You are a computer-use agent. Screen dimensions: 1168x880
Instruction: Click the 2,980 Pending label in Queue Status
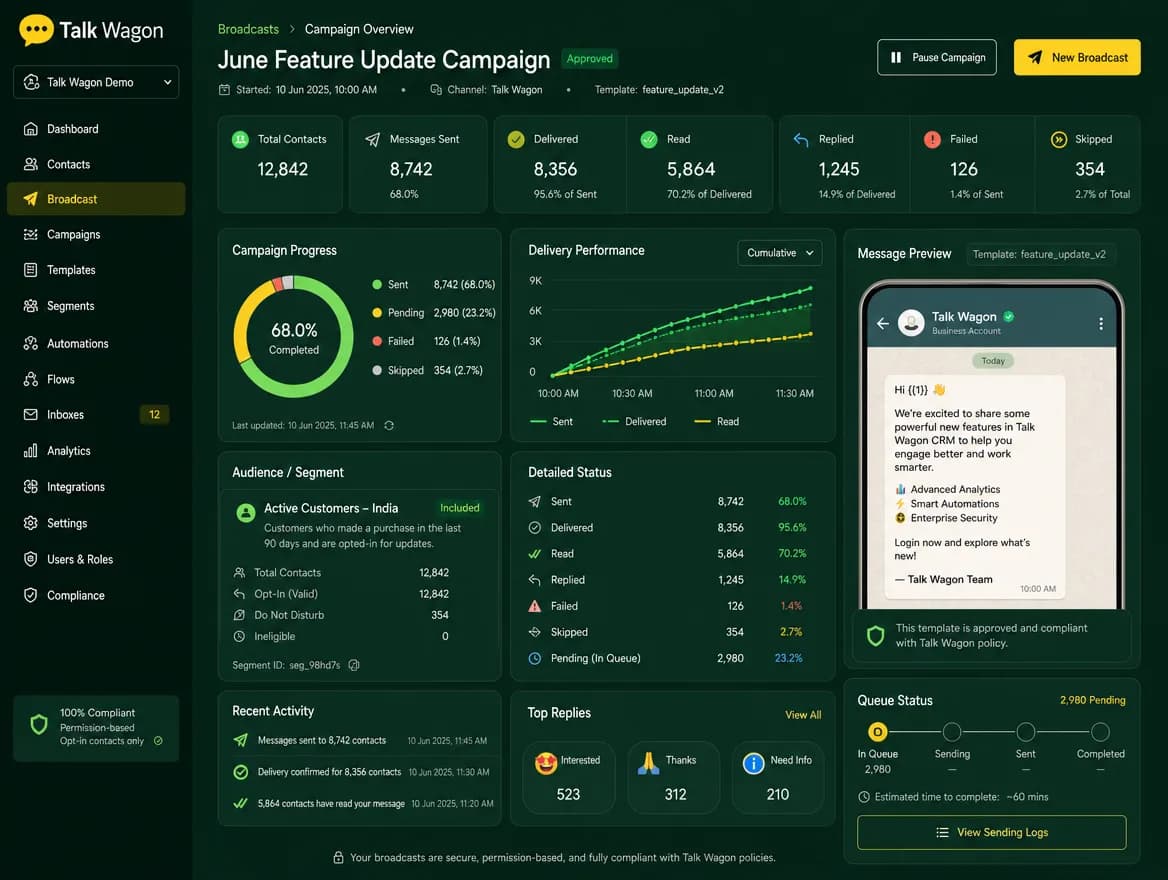1093,700
